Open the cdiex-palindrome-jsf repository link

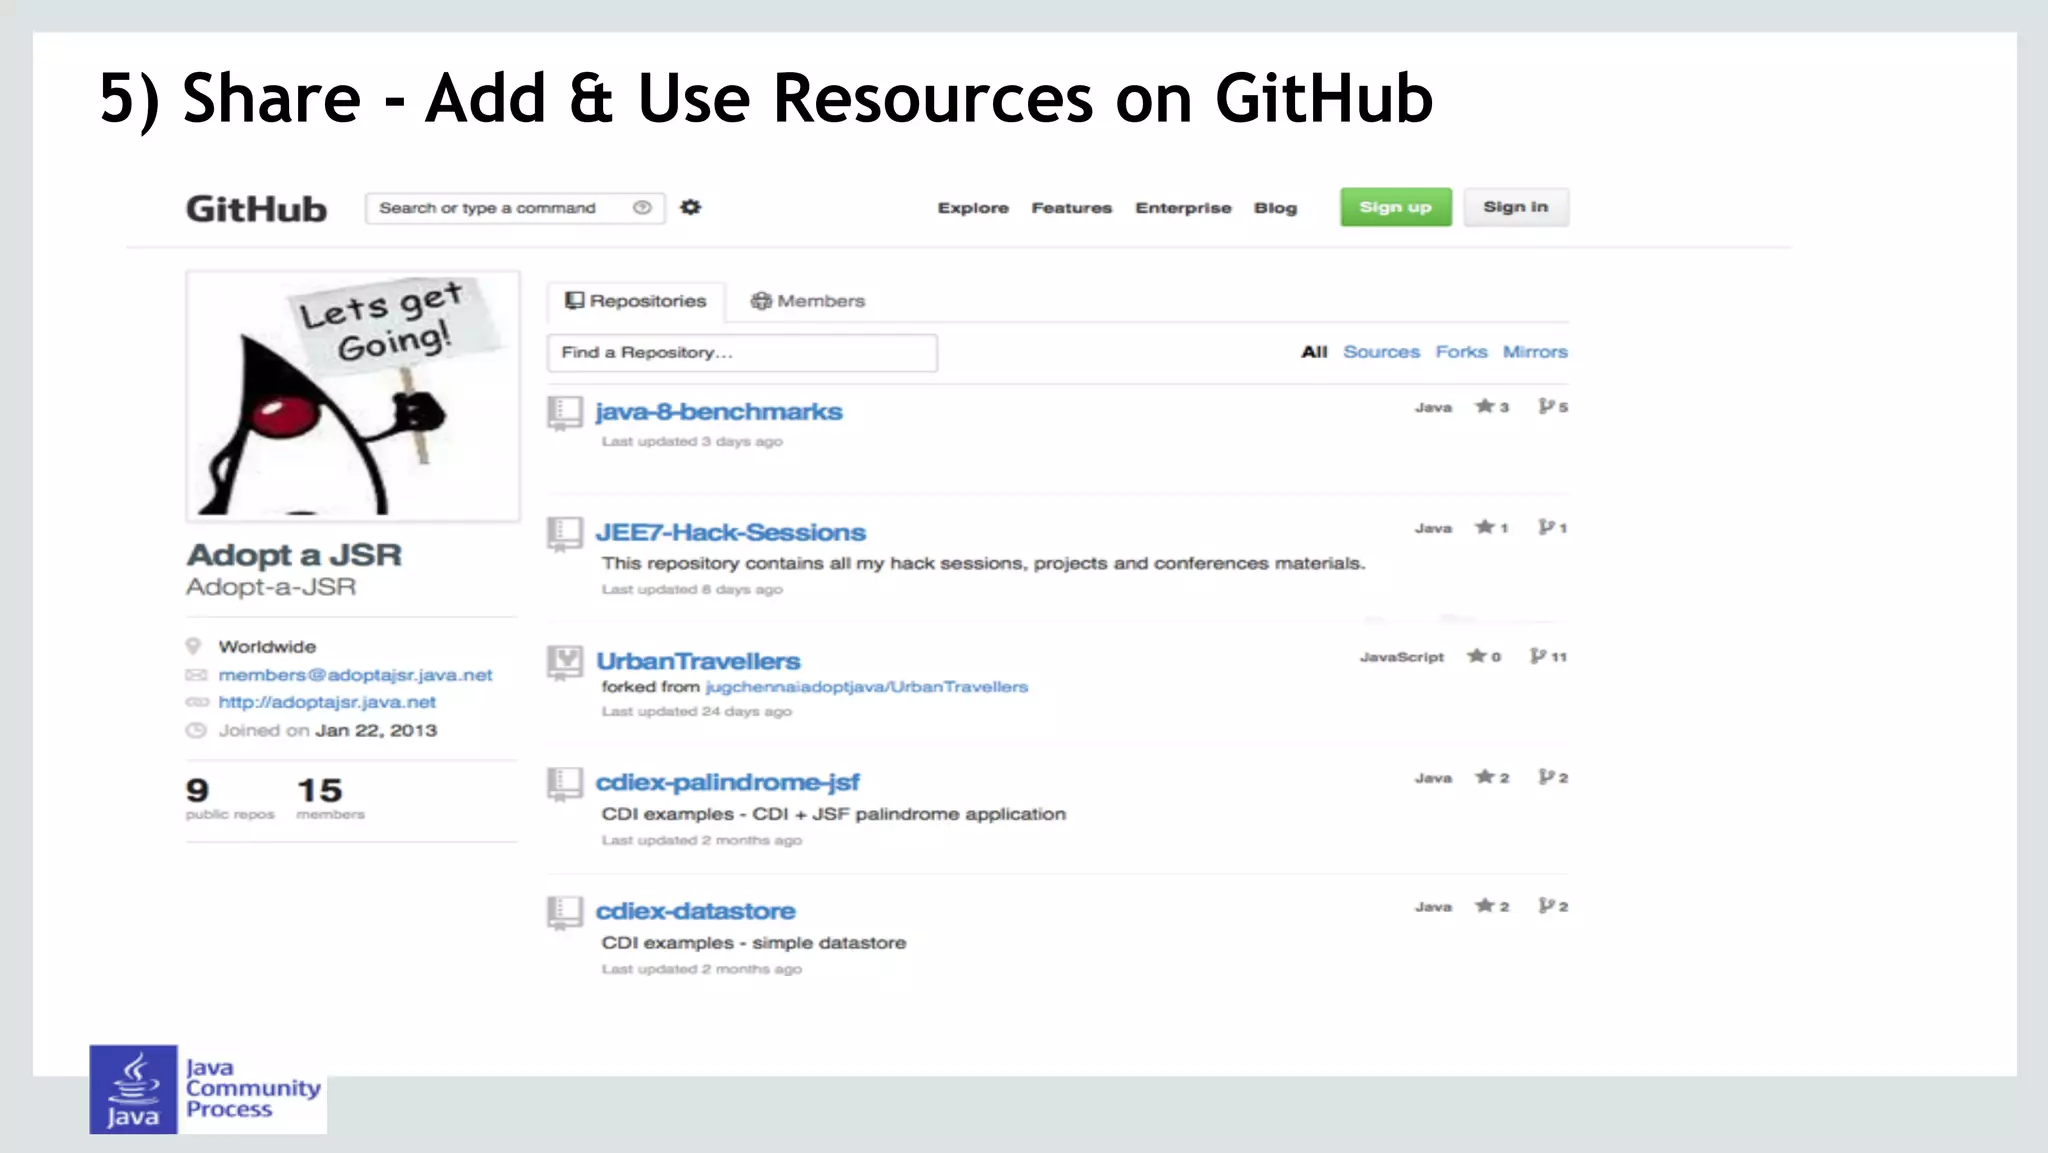[x=727, y=783]
